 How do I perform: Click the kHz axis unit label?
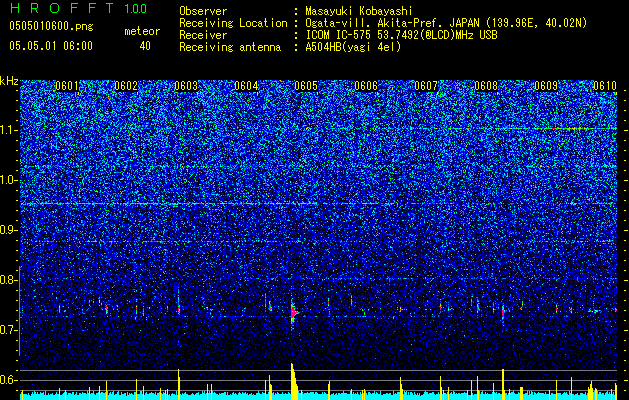tap(9, 81)
